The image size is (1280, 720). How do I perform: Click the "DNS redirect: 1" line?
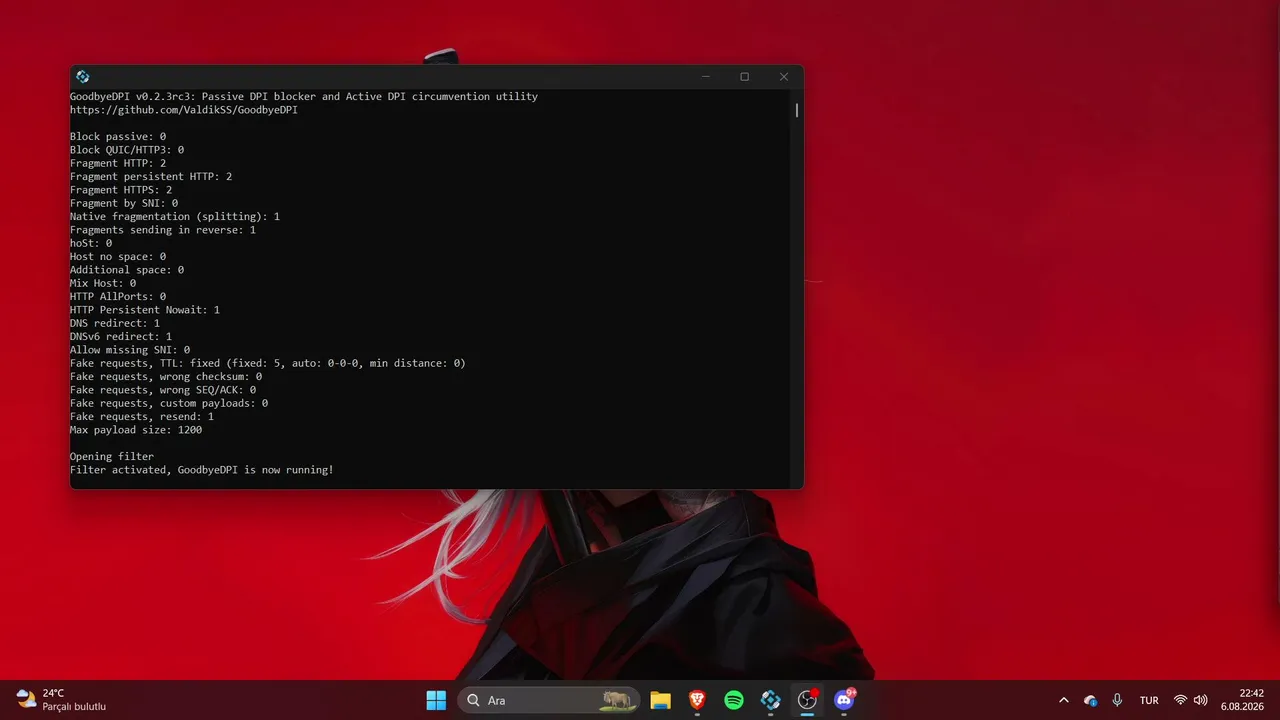point(115,323)
